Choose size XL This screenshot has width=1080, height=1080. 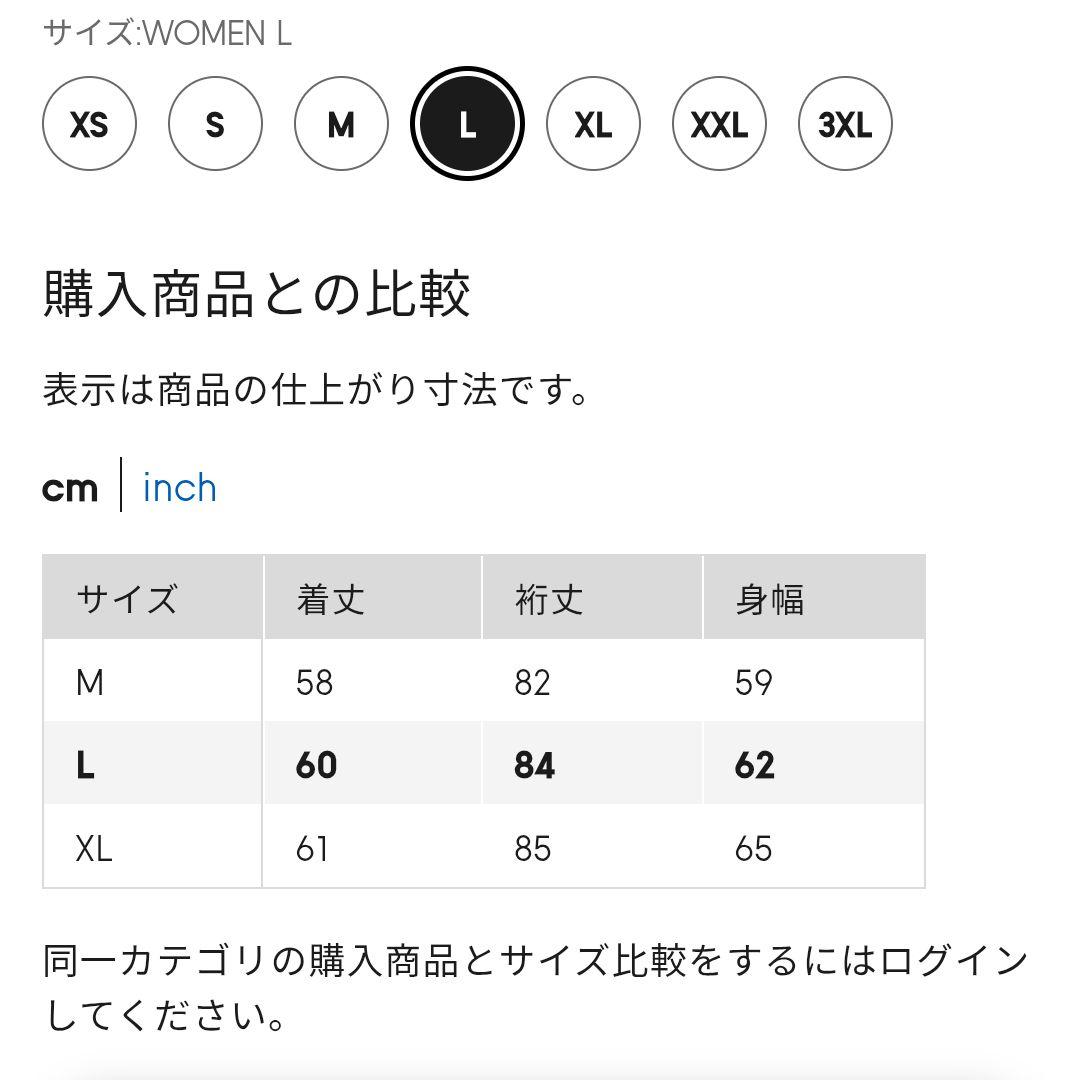[x=593, y=124]
